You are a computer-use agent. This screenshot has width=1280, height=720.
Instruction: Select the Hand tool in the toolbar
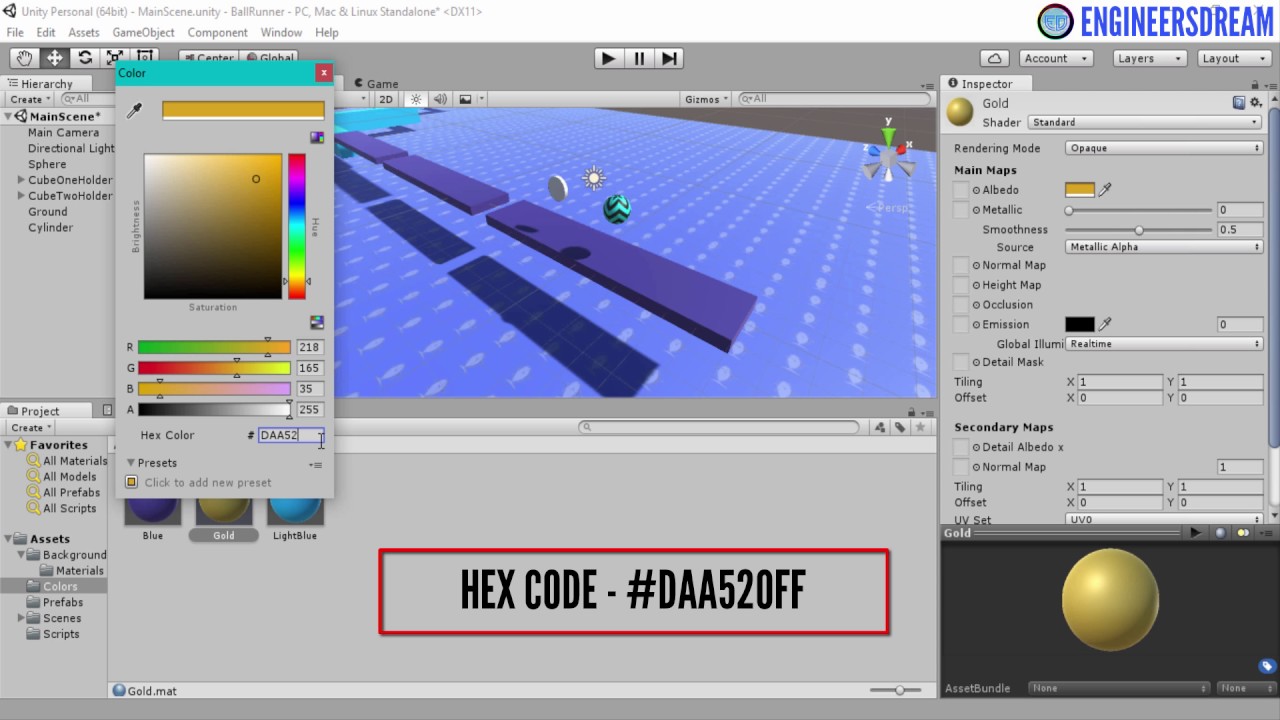[24, 58]
